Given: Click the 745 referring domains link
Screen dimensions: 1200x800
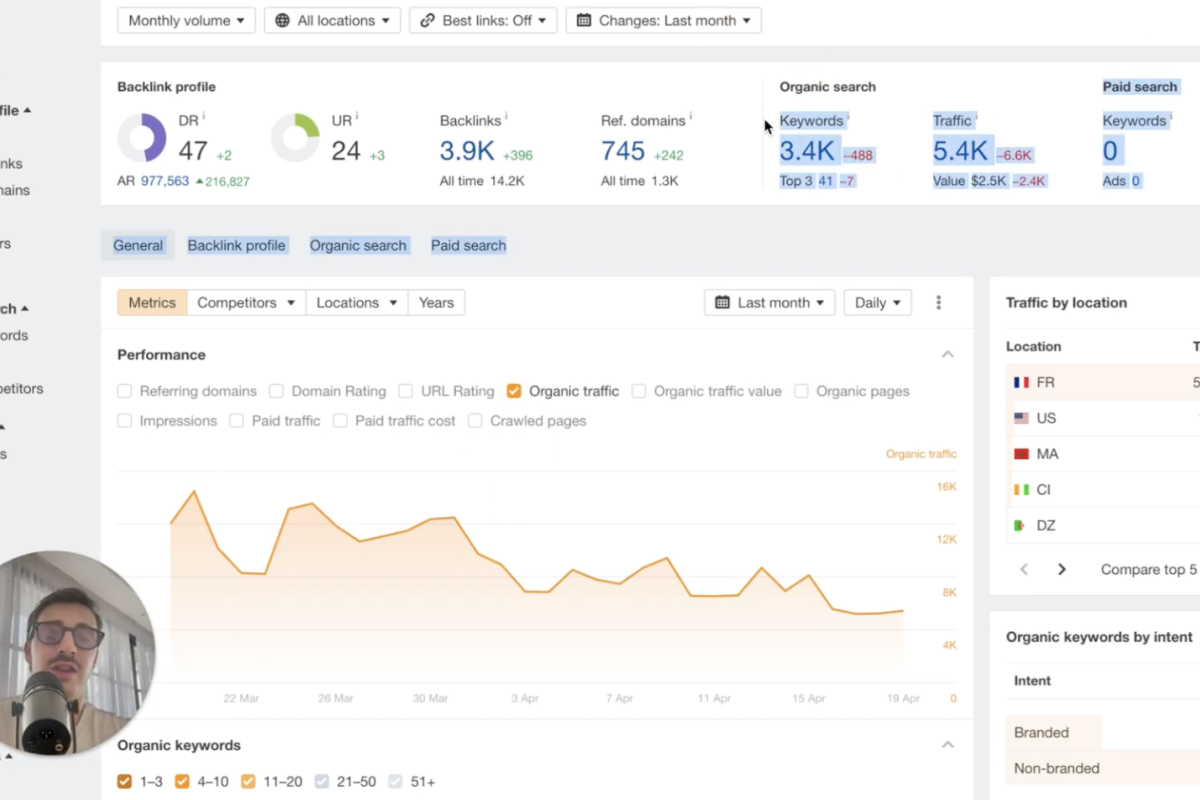Looking at the screenshot, I should point(622,151).
